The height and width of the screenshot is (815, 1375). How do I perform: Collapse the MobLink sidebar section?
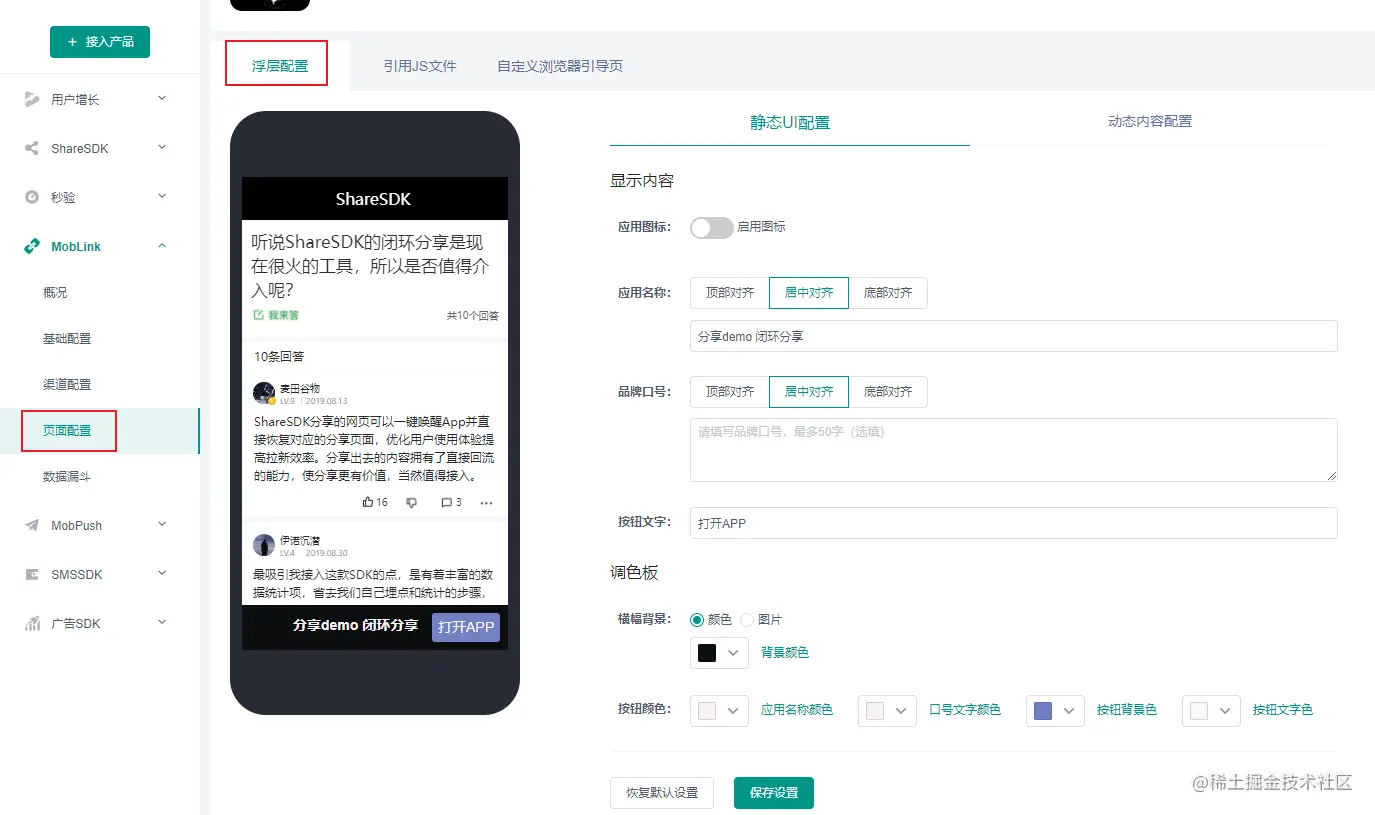162,246
